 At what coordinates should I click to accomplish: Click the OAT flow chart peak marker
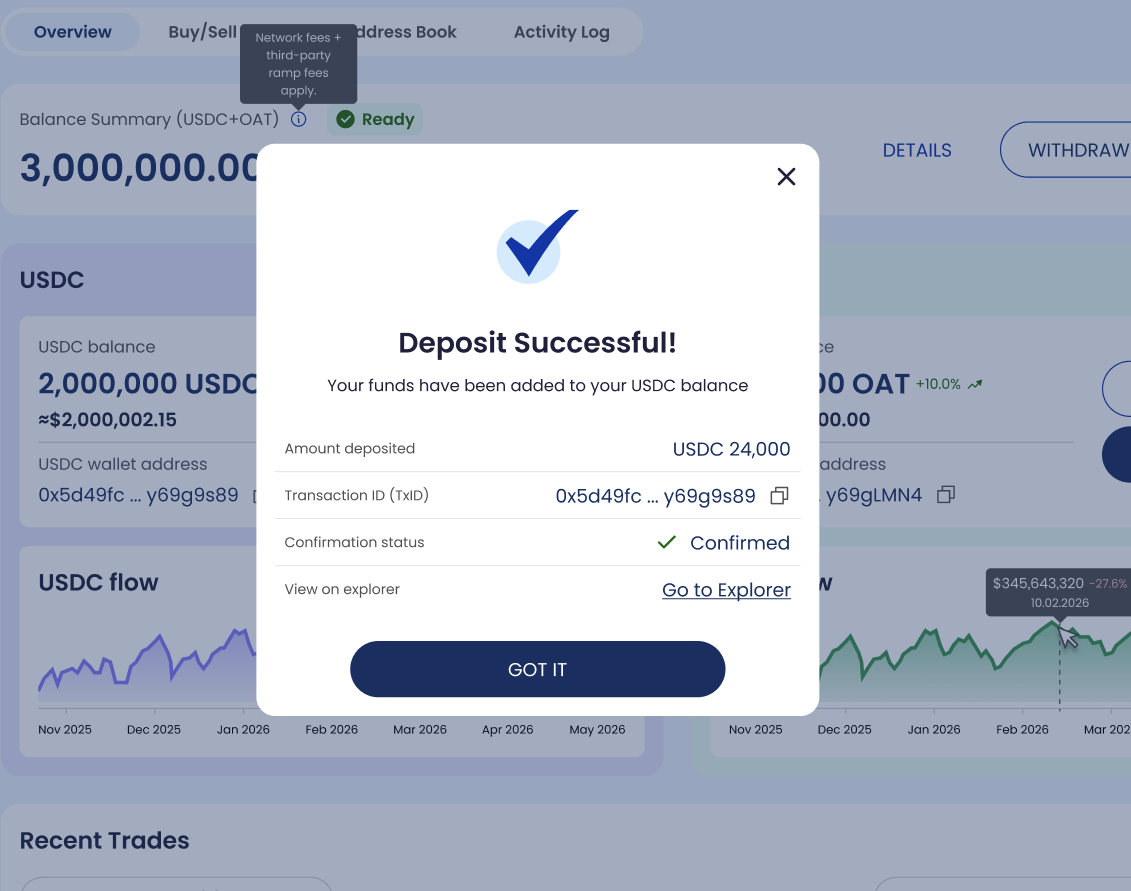tap(1059, 623)
